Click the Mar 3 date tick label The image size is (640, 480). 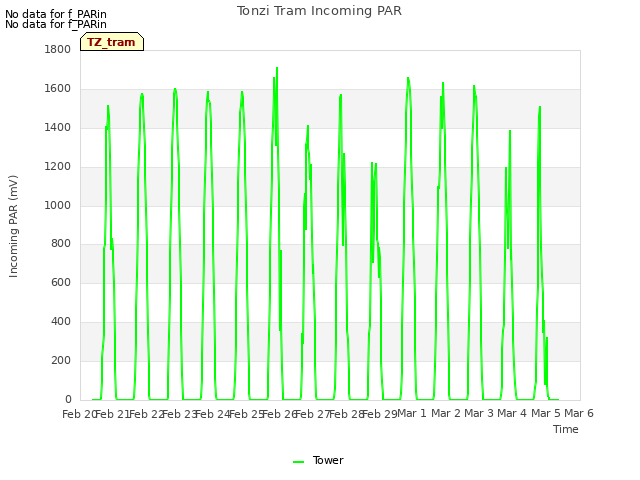(x=479, y=413)
